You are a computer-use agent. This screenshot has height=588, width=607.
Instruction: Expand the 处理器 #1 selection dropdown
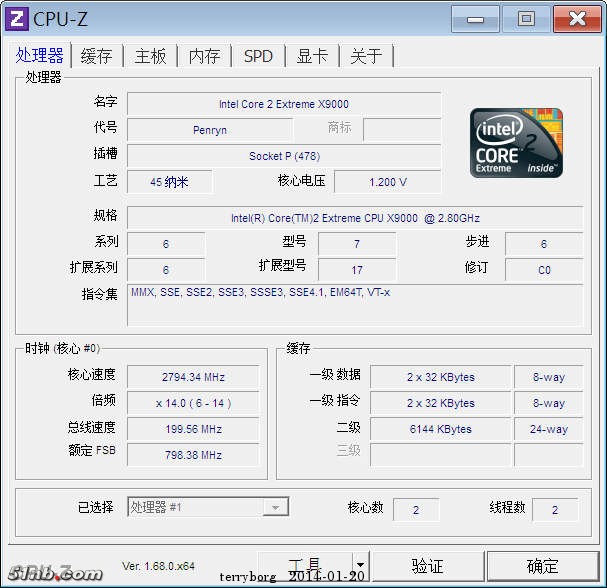coord(275,508)
